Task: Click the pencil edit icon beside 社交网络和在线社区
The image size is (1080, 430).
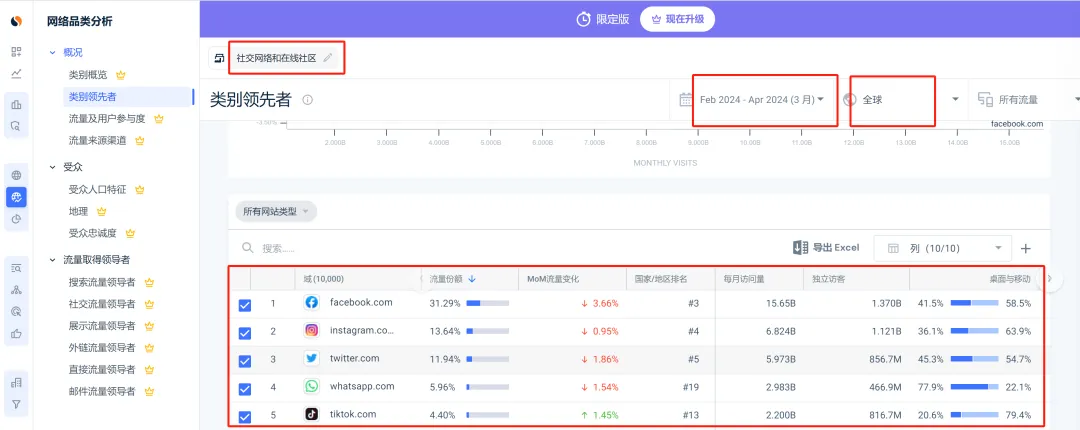Action: click(328, 58)
